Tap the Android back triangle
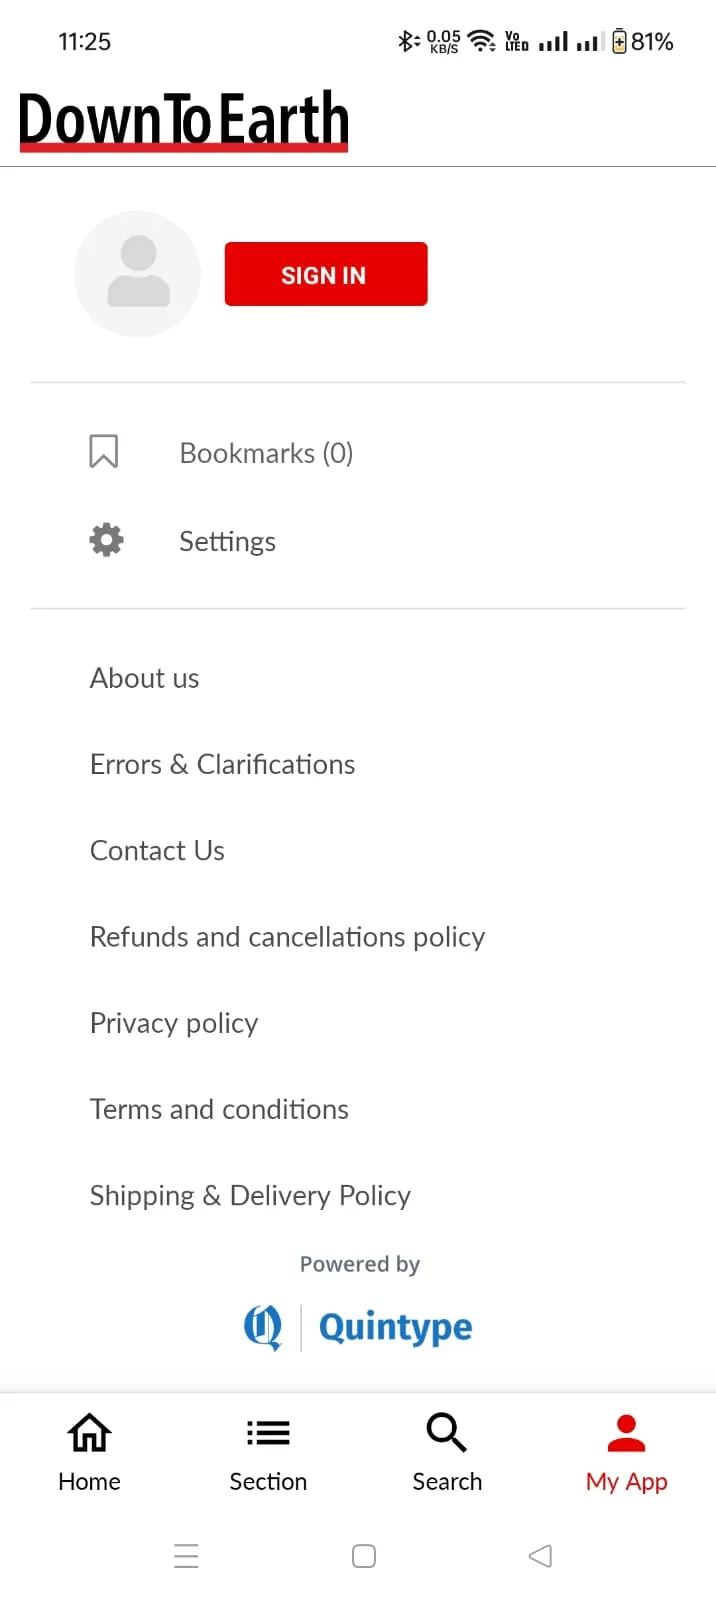 (540, 1556)
